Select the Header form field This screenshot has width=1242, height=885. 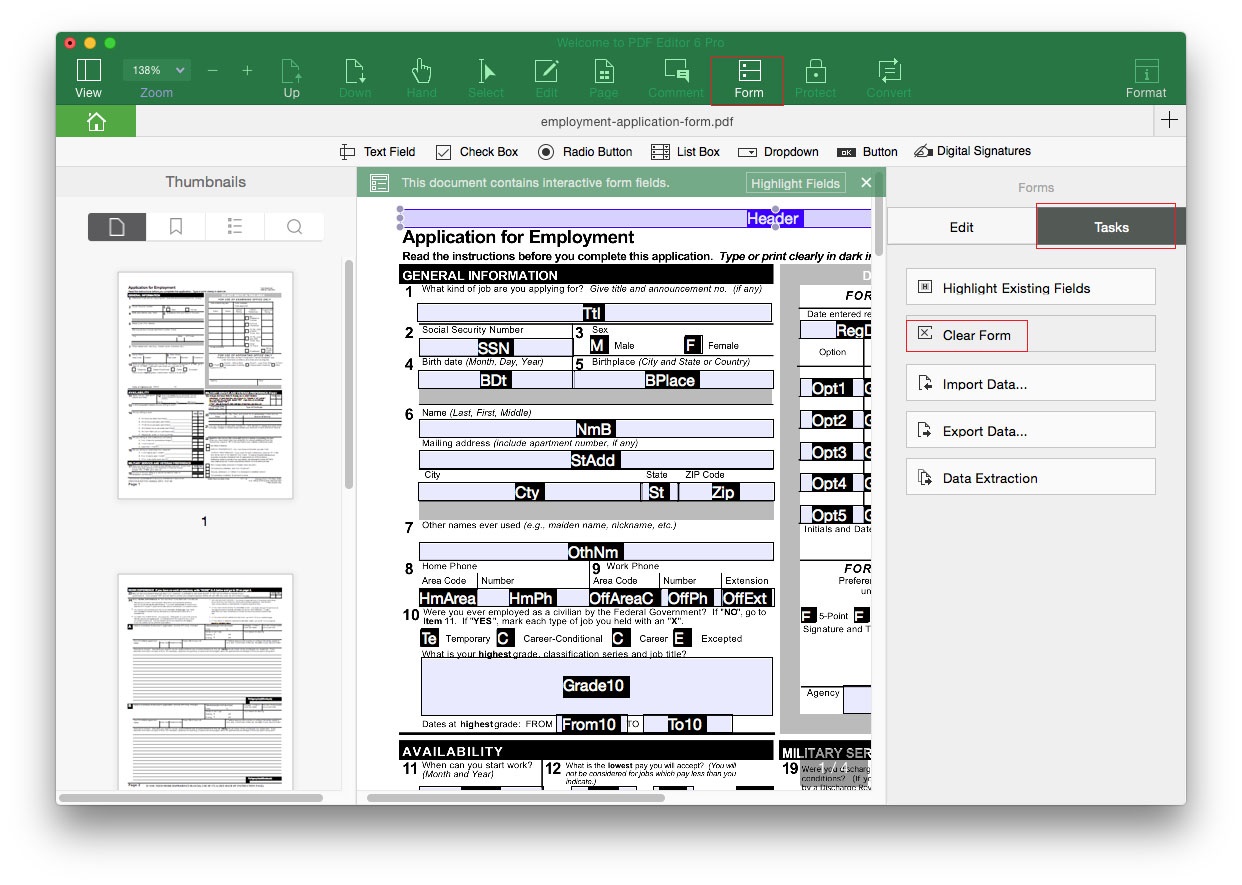pos(636,219)
